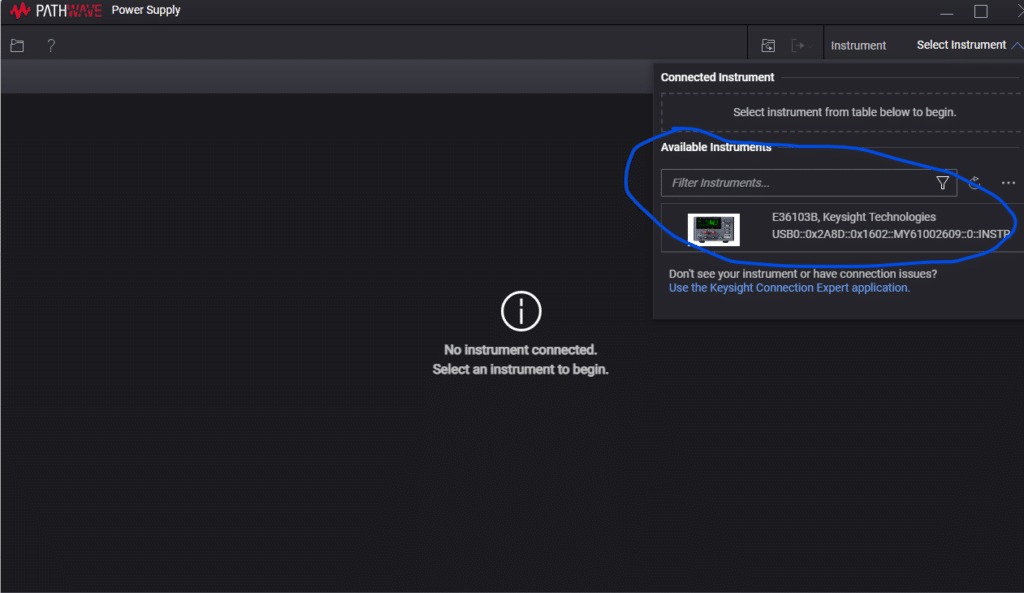Open the three-dots more options menu
Viewport: 1024px width, 593px height.
[1008, 183]
